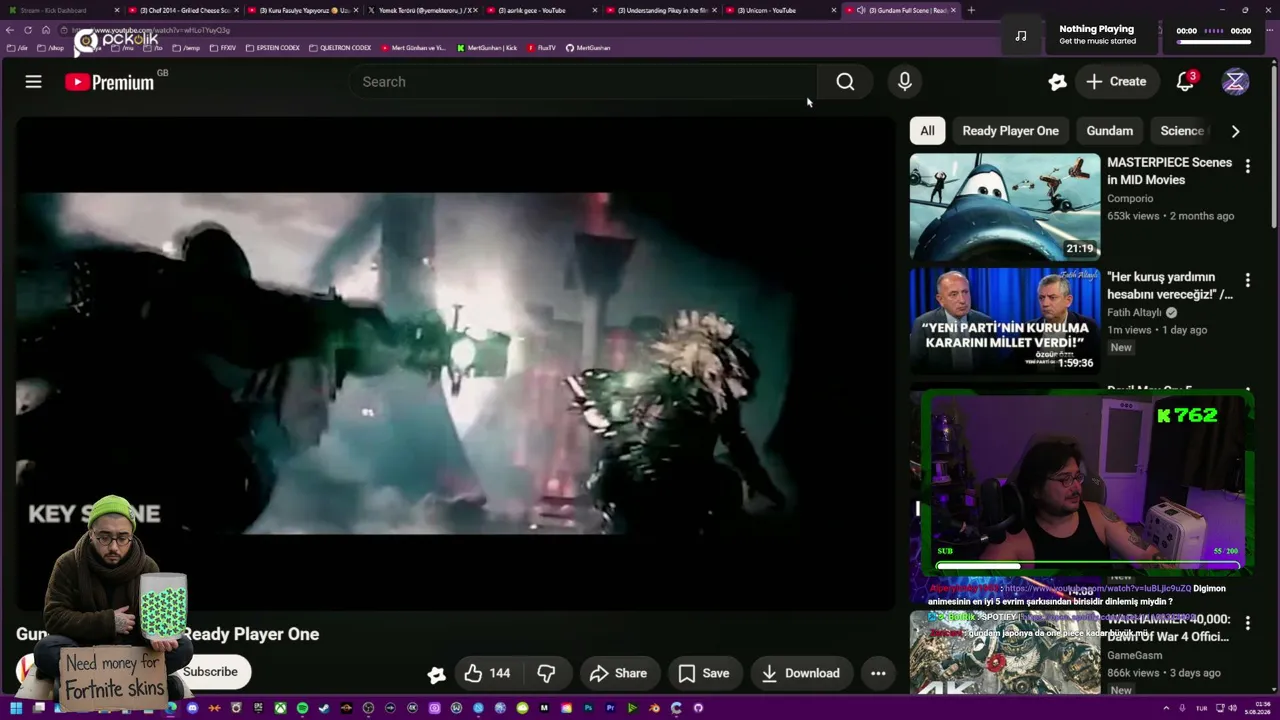The image size is (1280, 720).
Task: Open Windows Start menu
Action: 16,708
